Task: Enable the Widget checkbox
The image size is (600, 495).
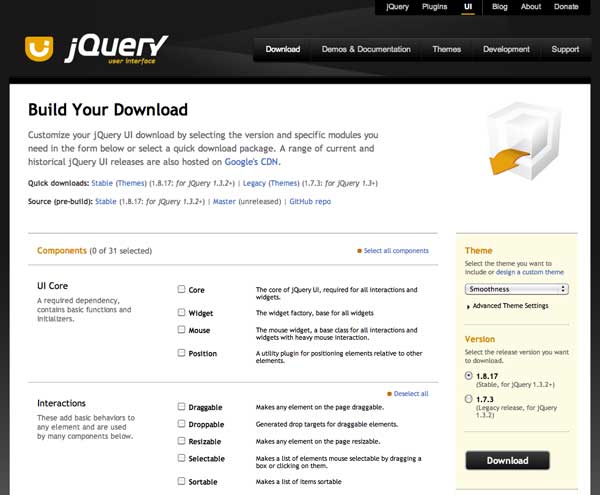Action: pos(181,313)
